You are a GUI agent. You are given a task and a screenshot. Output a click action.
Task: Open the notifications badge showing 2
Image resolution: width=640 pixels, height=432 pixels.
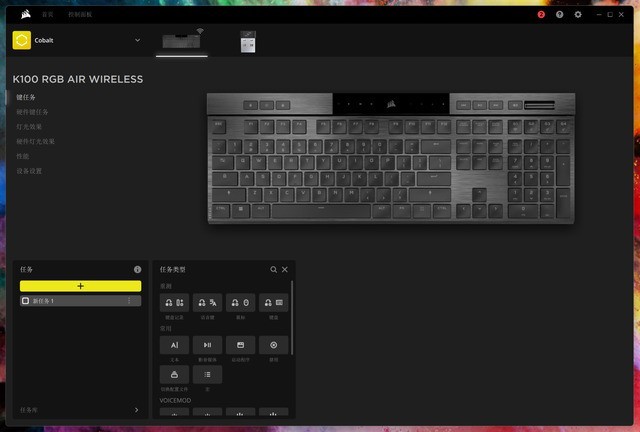coord(541,14)
